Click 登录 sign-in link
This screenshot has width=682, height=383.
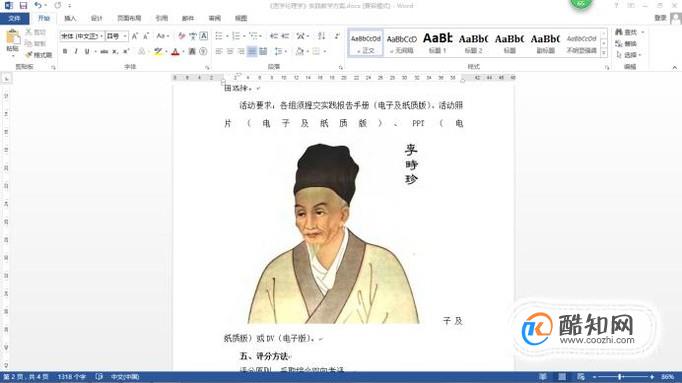point(660,18)
